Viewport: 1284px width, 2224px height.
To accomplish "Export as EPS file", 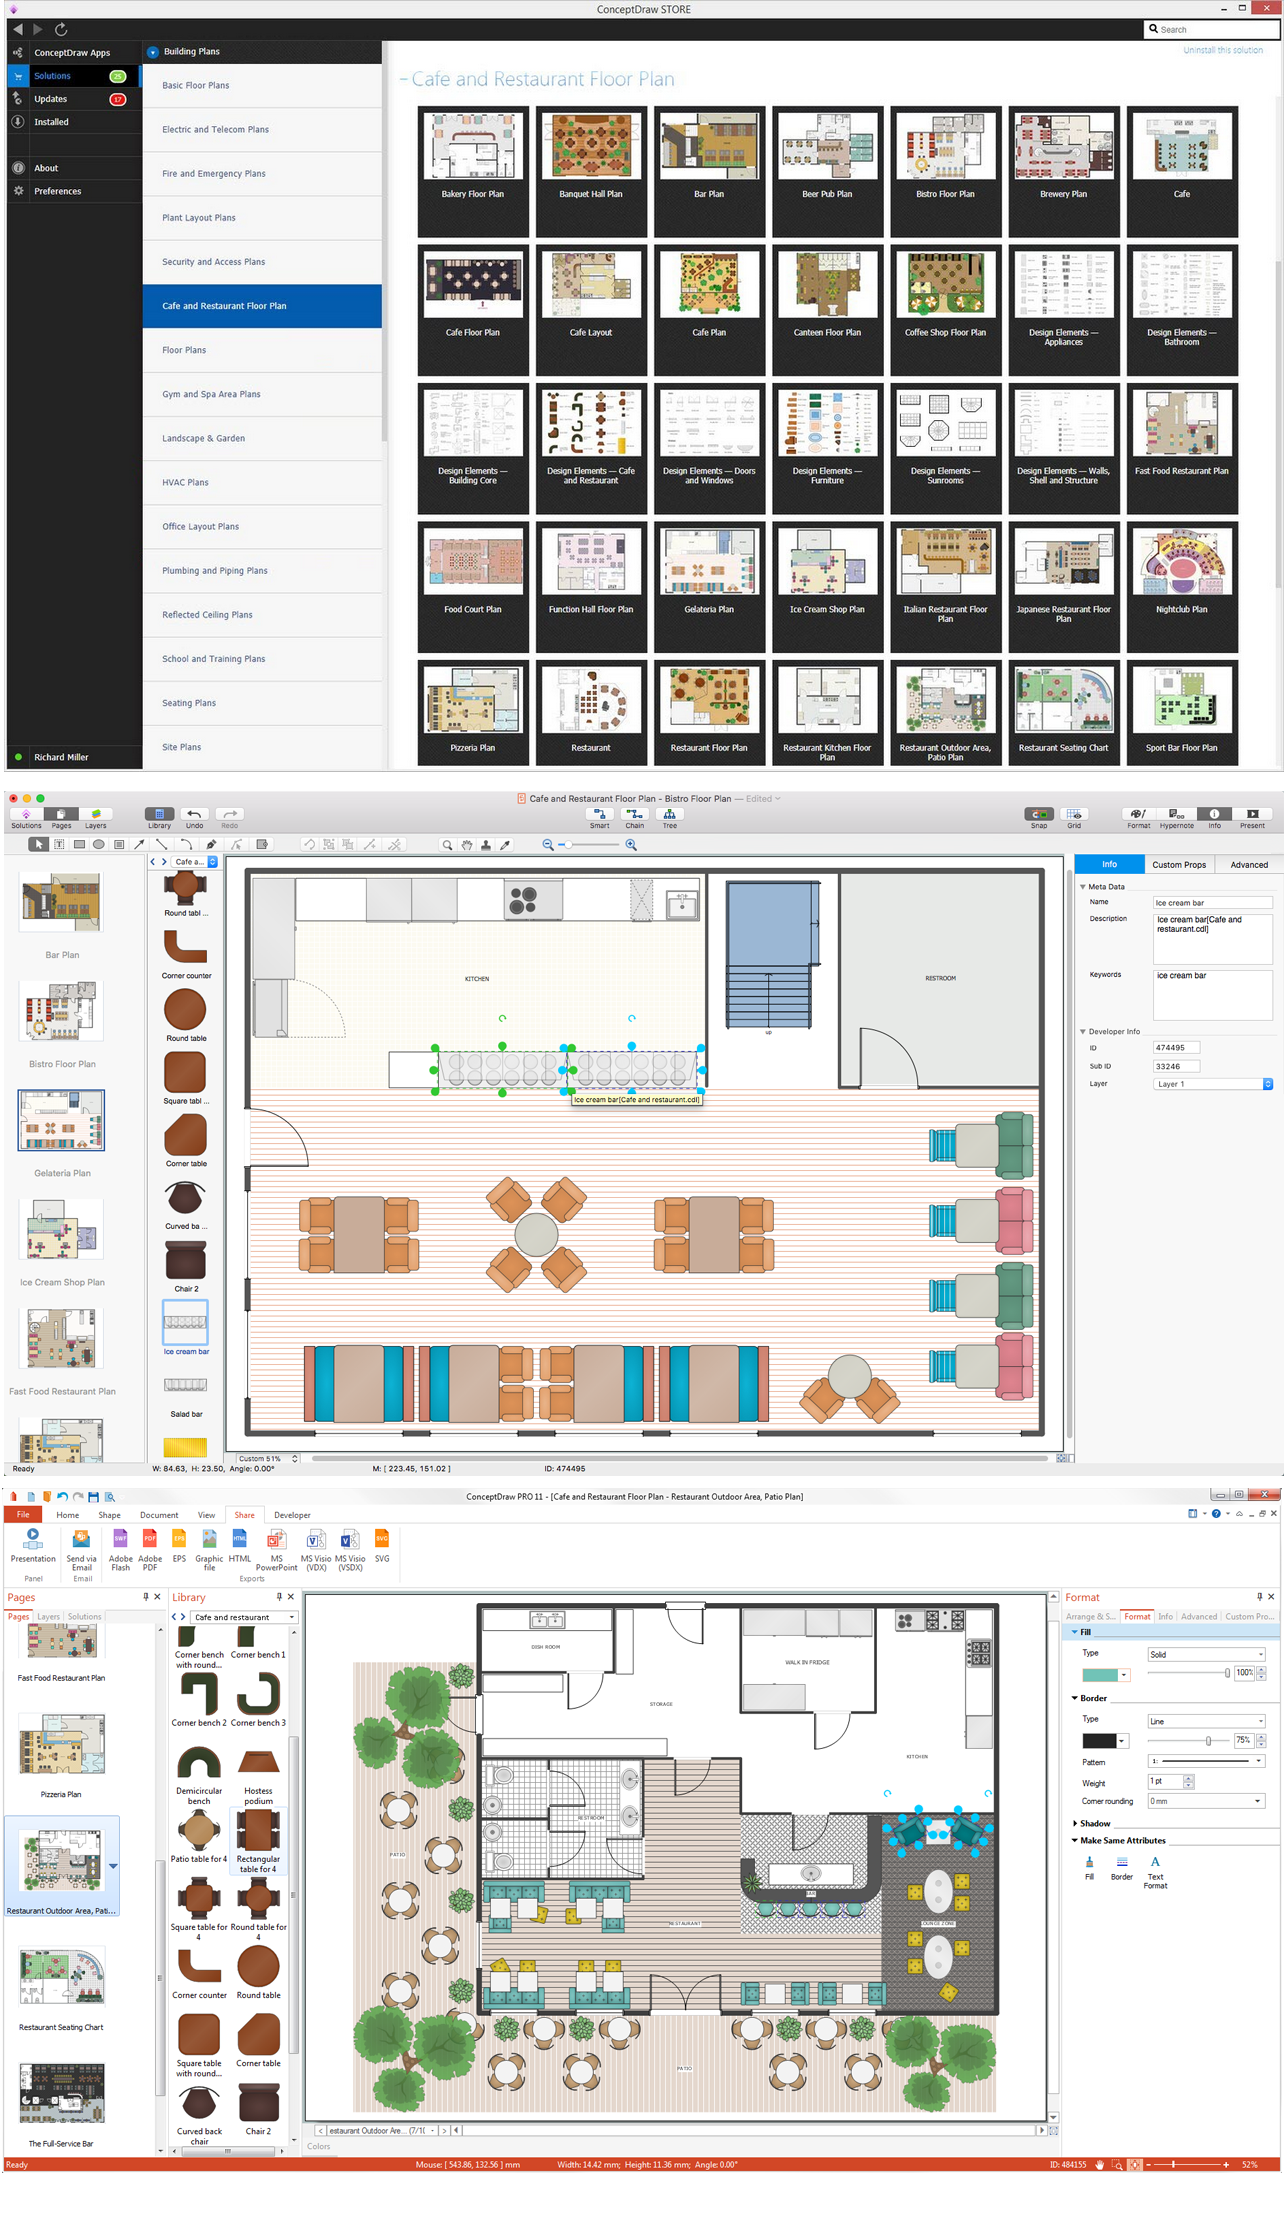I will coord(179,1545).
